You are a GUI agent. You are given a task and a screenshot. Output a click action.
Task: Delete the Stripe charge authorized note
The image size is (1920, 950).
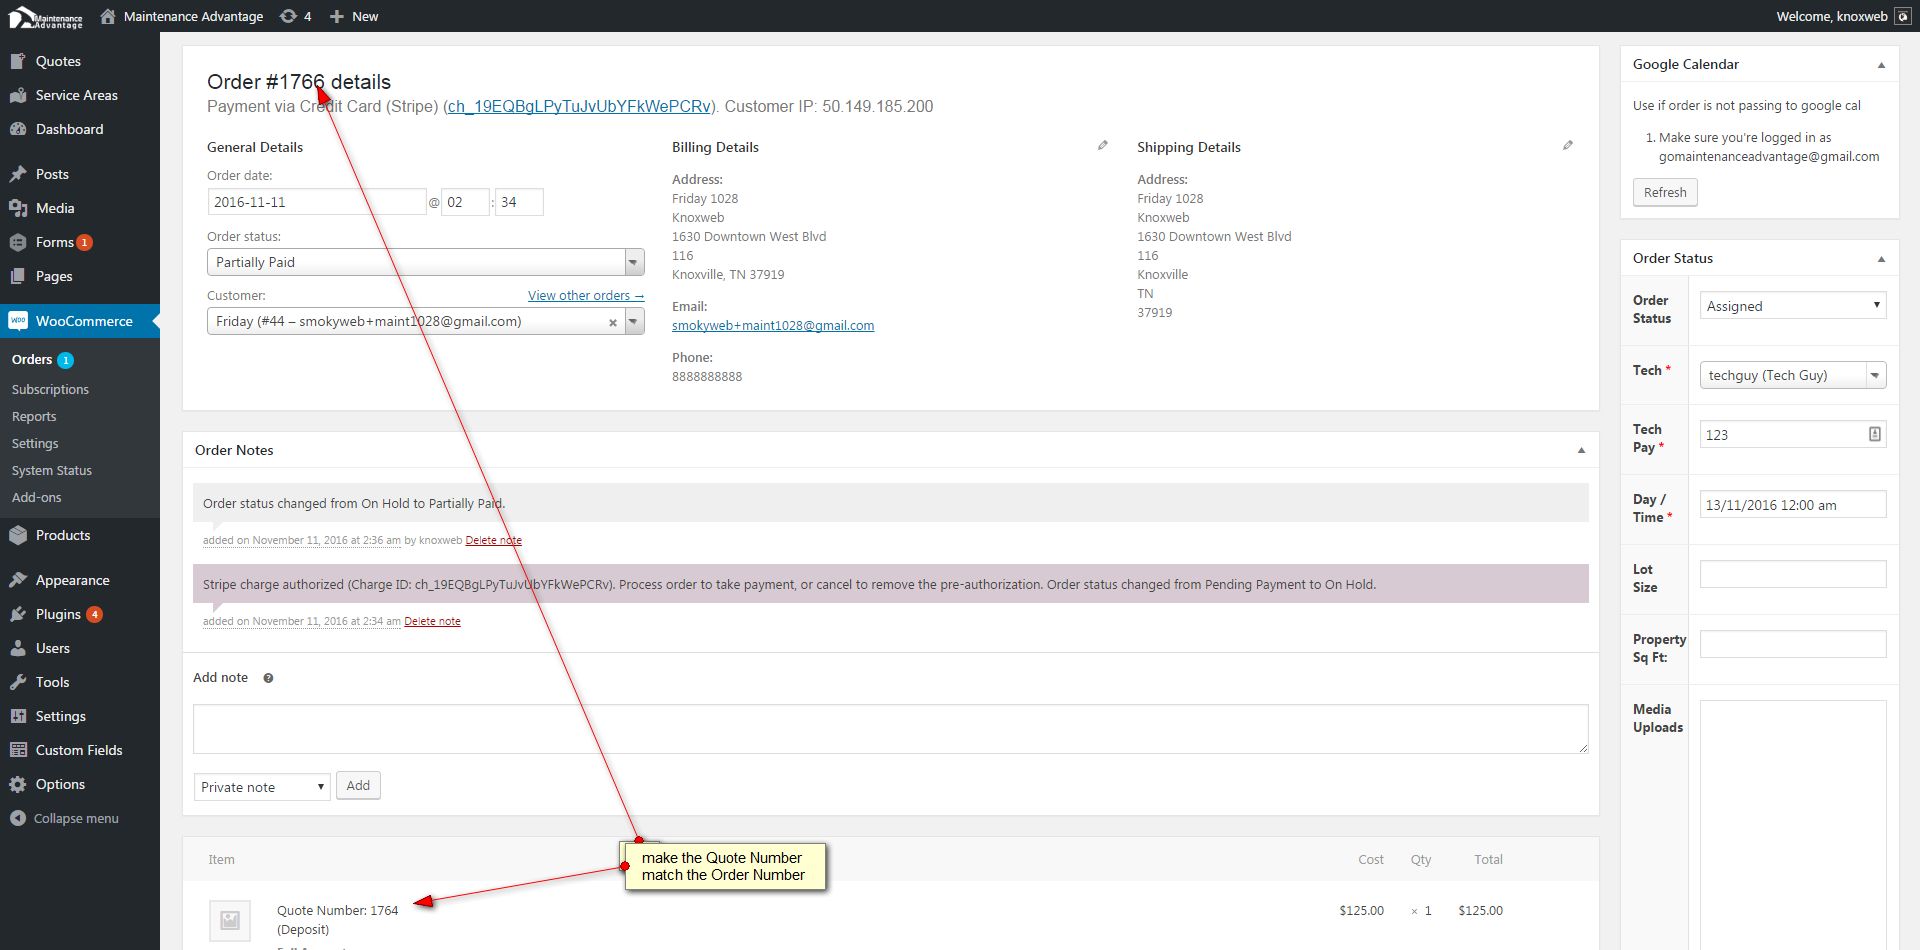click(x=432, y=621)
